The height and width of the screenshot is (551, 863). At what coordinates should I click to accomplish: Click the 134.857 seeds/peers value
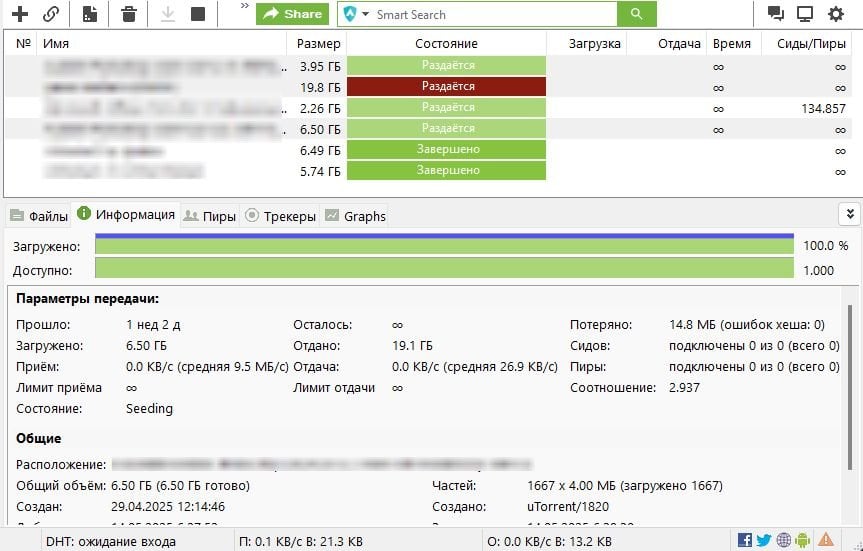pyautogui.click(x=823, y=108)
